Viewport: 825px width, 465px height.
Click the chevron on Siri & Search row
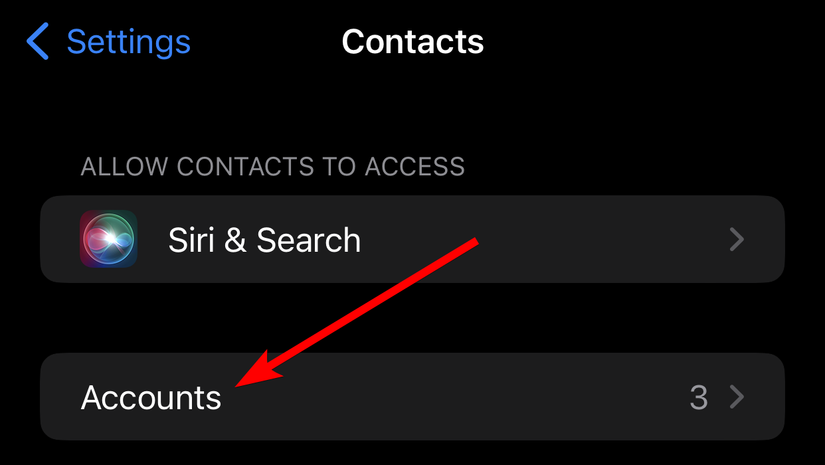[x=737, y=239]
